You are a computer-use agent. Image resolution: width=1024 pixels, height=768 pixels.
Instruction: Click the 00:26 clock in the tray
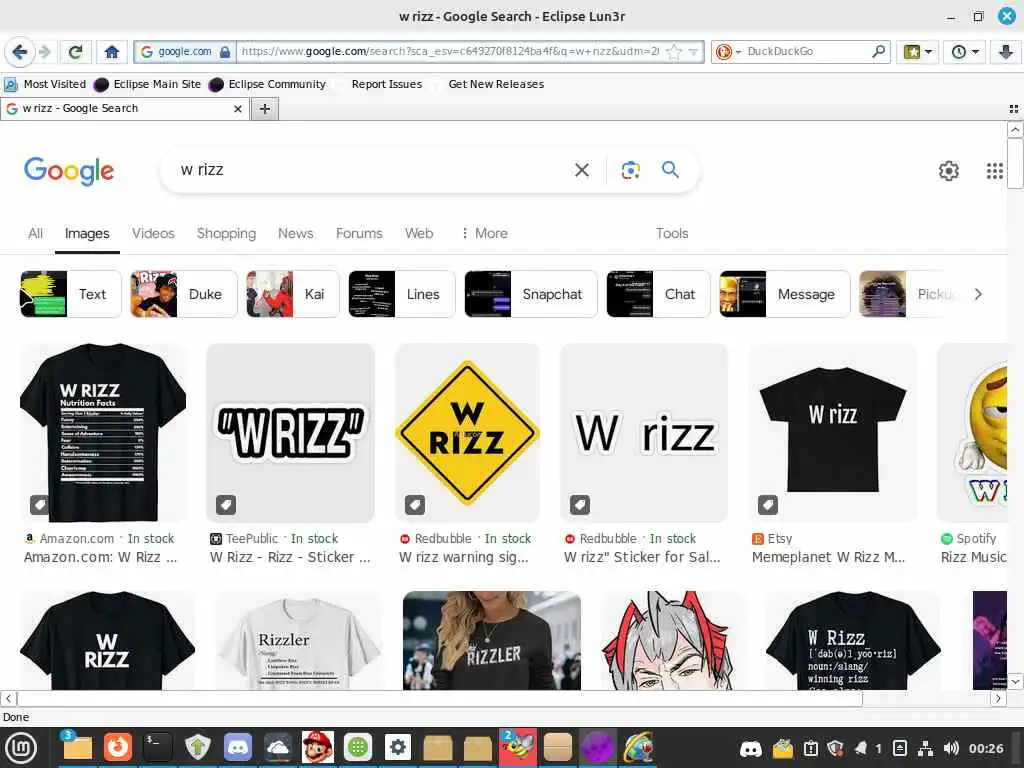986,748
